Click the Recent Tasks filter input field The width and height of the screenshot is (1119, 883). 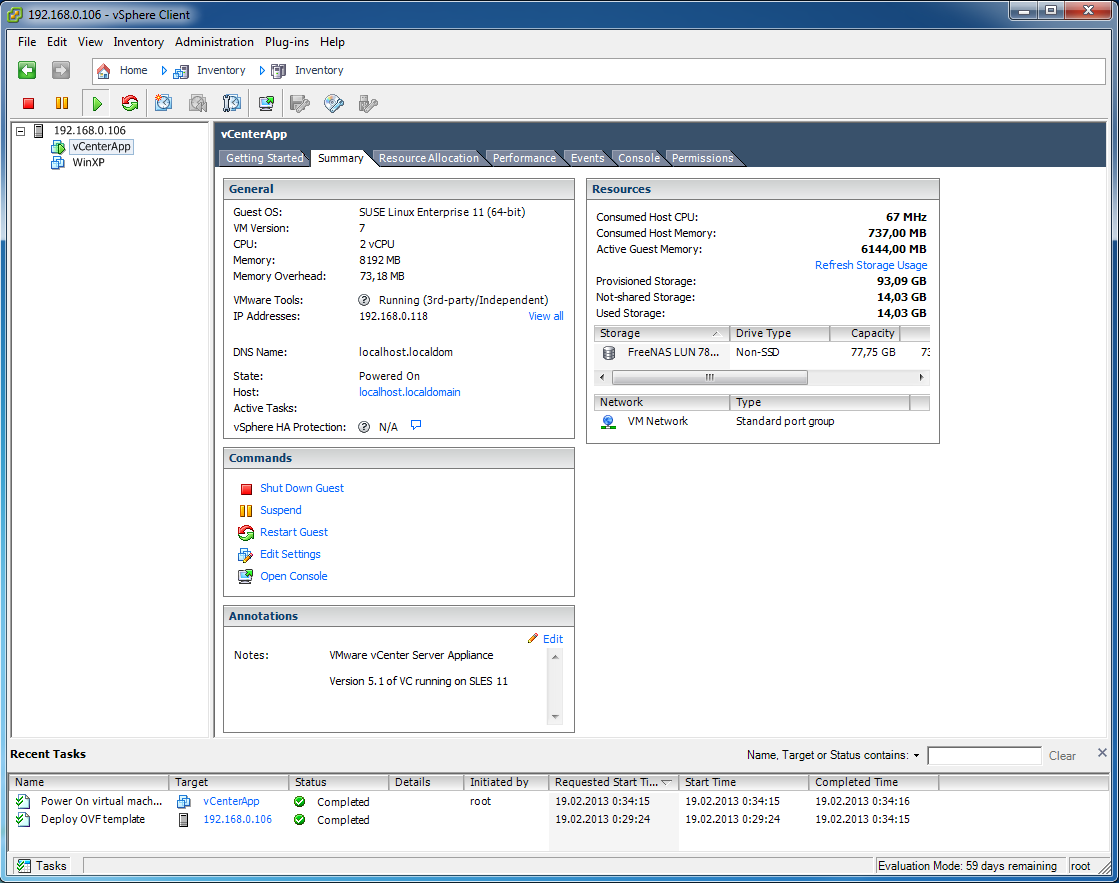pyautogui.click(x=984, y=756)
